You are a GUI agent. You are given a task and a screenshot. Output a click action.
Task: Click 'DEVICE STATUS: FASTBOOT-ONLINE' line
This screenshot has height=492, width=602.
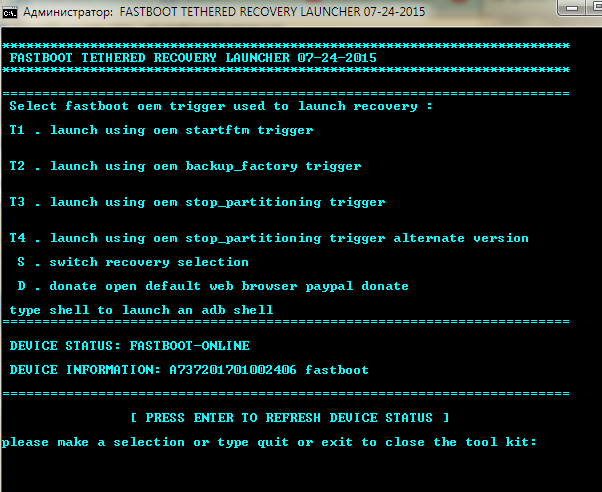click(x=129, y=346)
